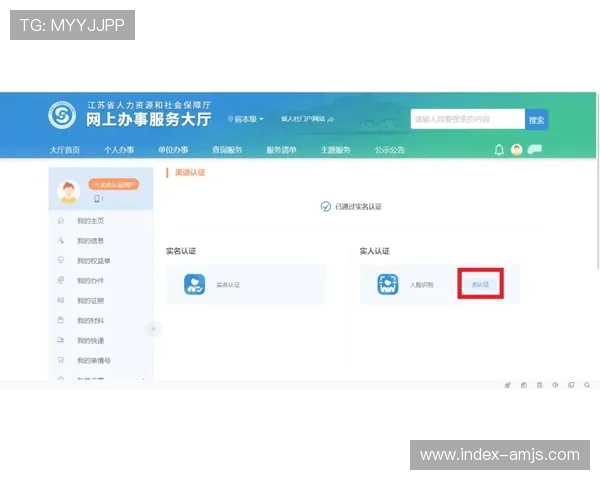Click the magnifier icon in bottom bar
The height and width of the screenshot is (480, 600).
[587, 385]
